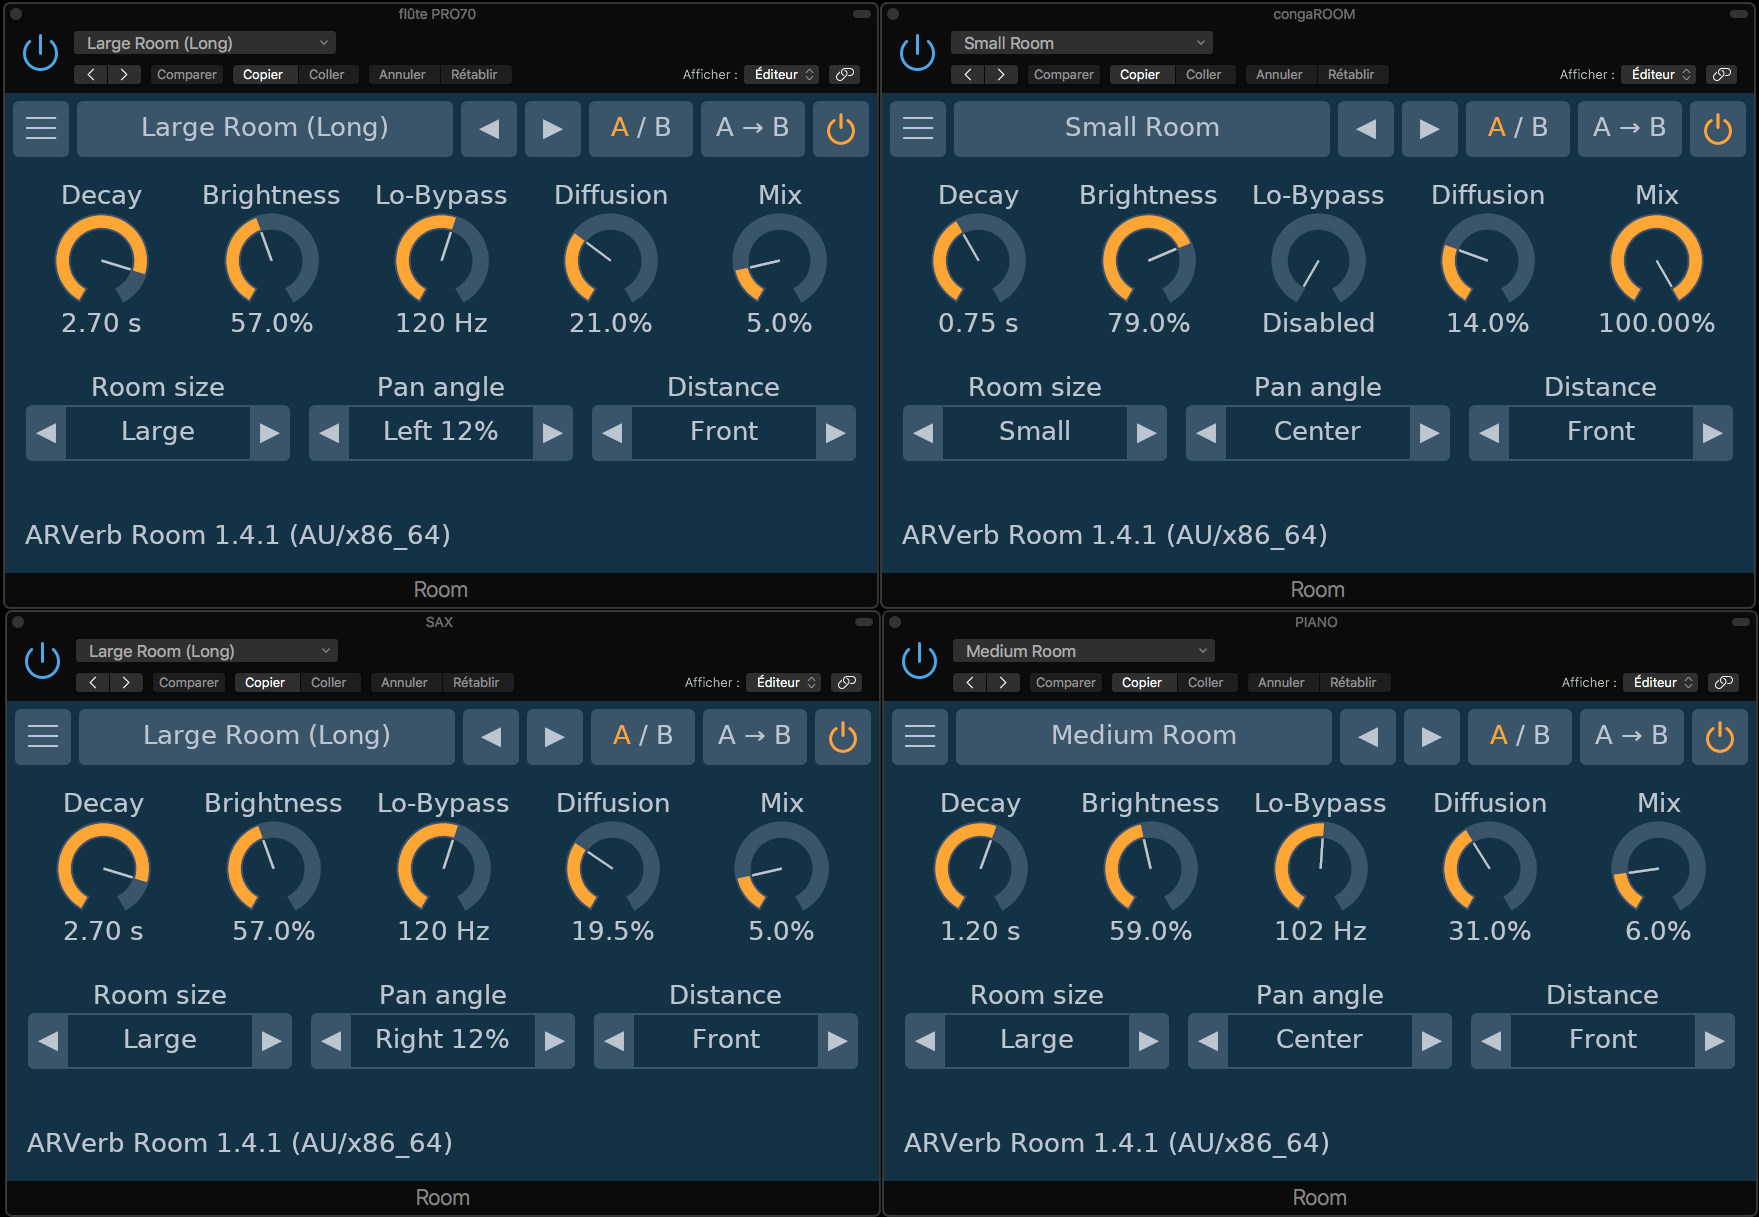Open Small Room preset dropdown in congaROOM header
The width and height of the screenshot is (1759, 1217).
(1082, 43)
